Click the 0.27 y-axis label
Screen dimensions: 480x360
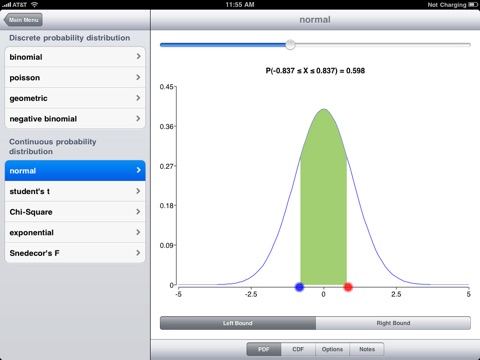coord(166,166)
